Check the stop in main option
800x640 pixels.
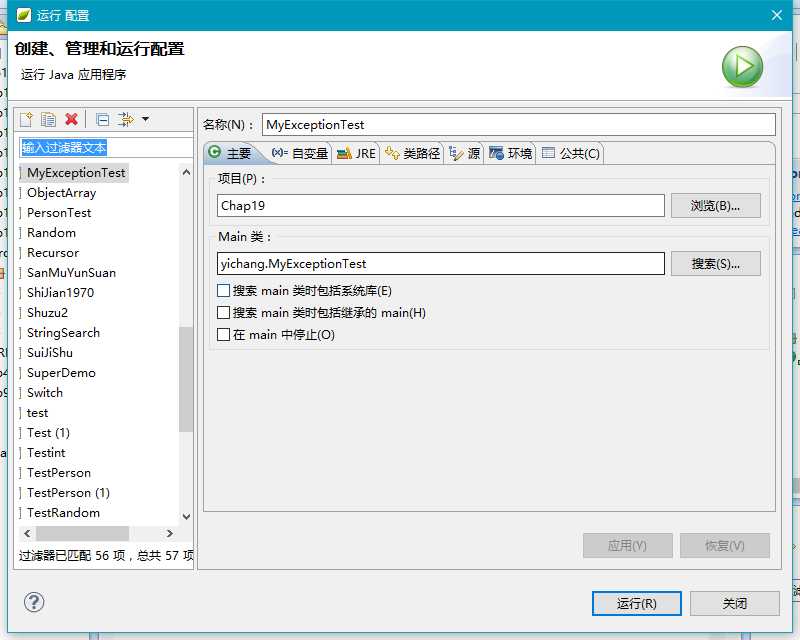click(x=223, y=334)
